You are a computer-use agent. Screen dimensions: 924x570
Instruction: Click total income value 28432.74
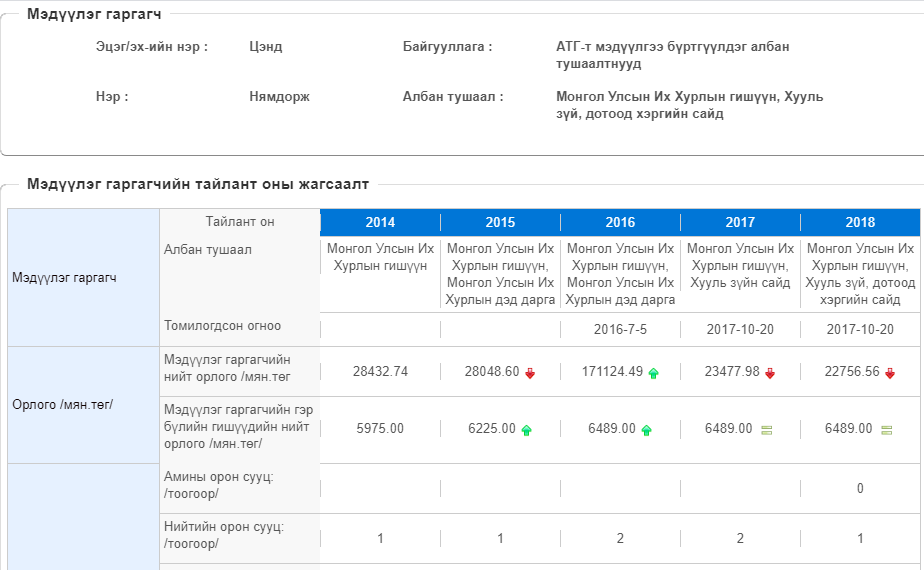click(380, 371)
